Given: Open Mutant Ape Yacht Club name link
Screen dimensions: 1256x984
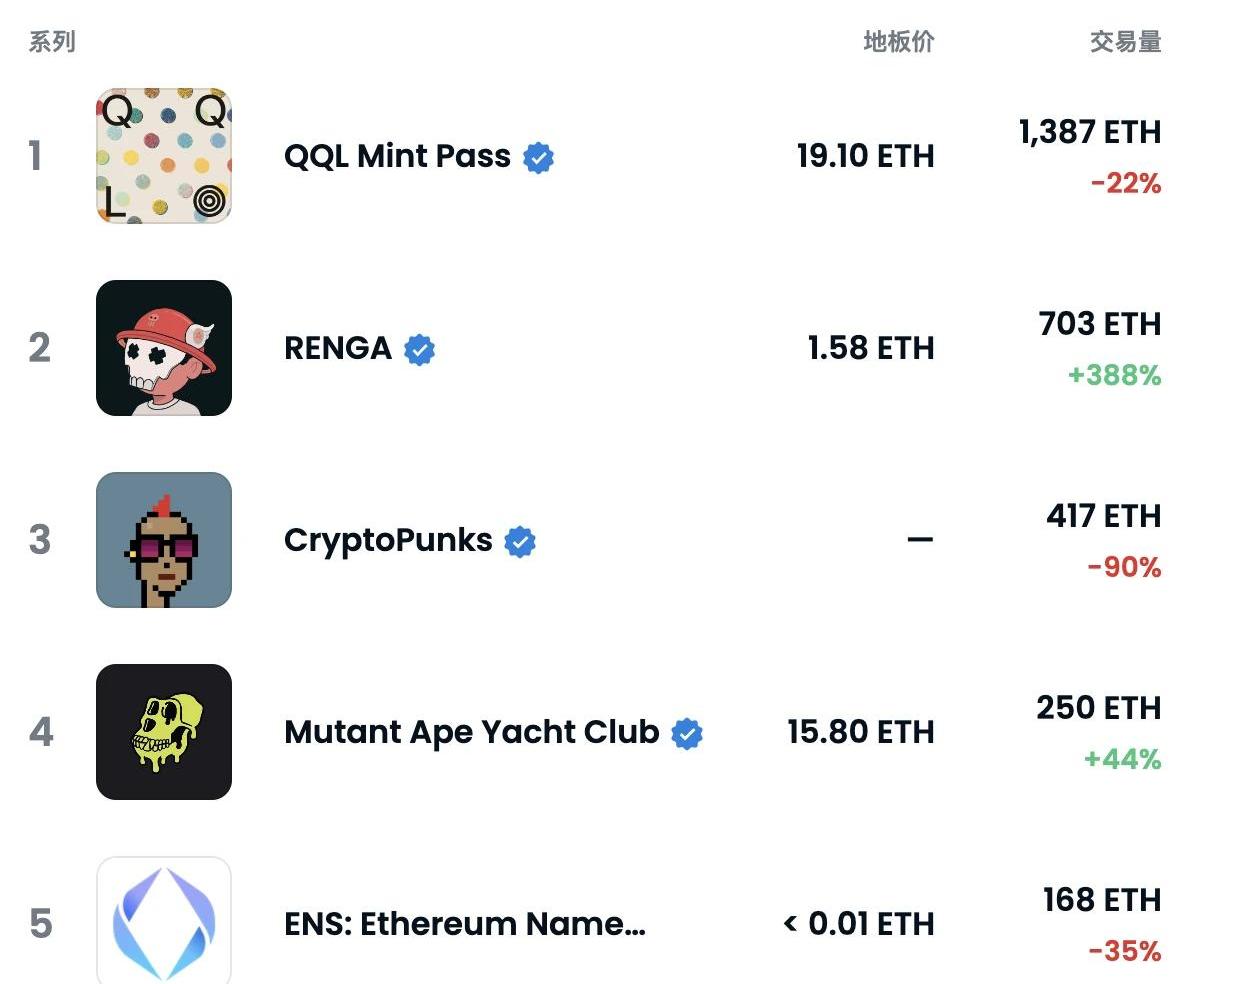Looking at the screenshot, I should point(472,732).
